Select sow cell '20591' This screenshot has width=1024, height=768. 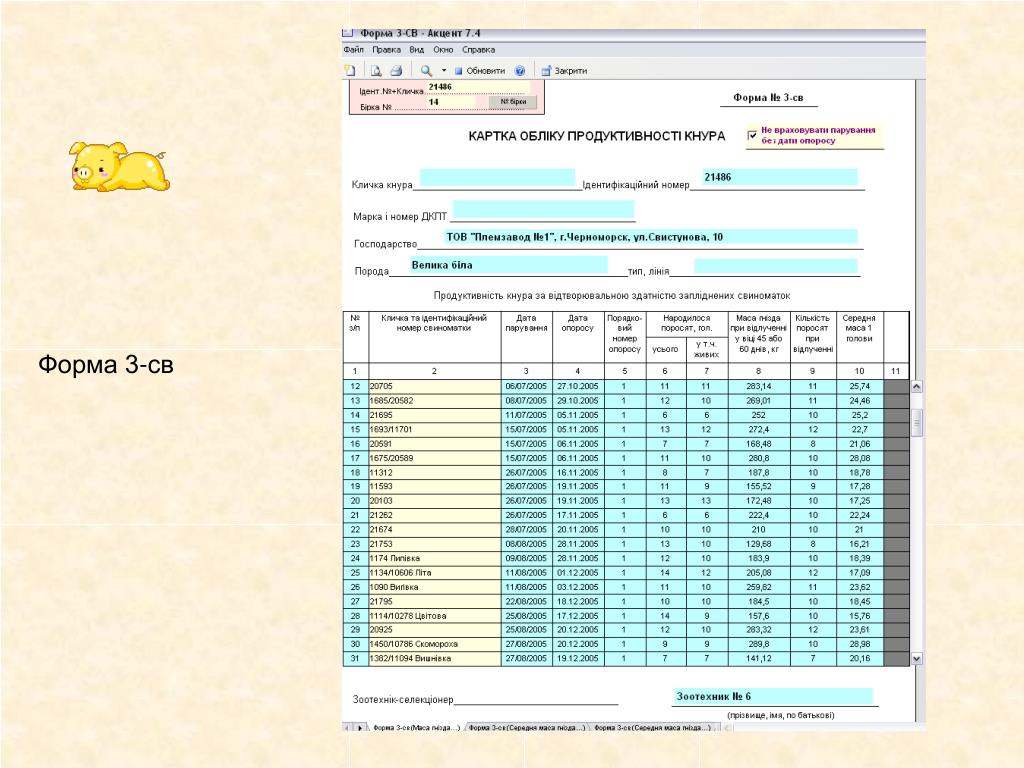[x=435, y=444]
